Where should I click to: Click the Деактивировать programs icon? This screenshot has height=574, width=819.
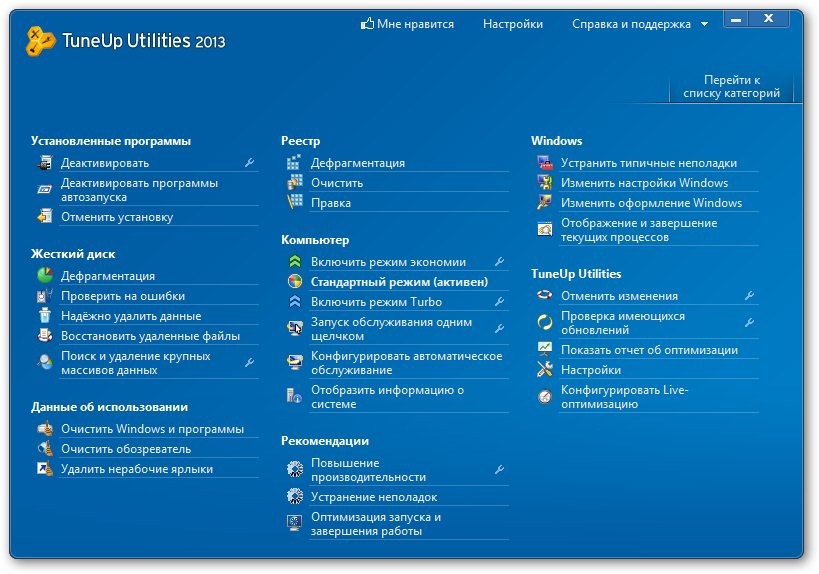click(45, 162)
